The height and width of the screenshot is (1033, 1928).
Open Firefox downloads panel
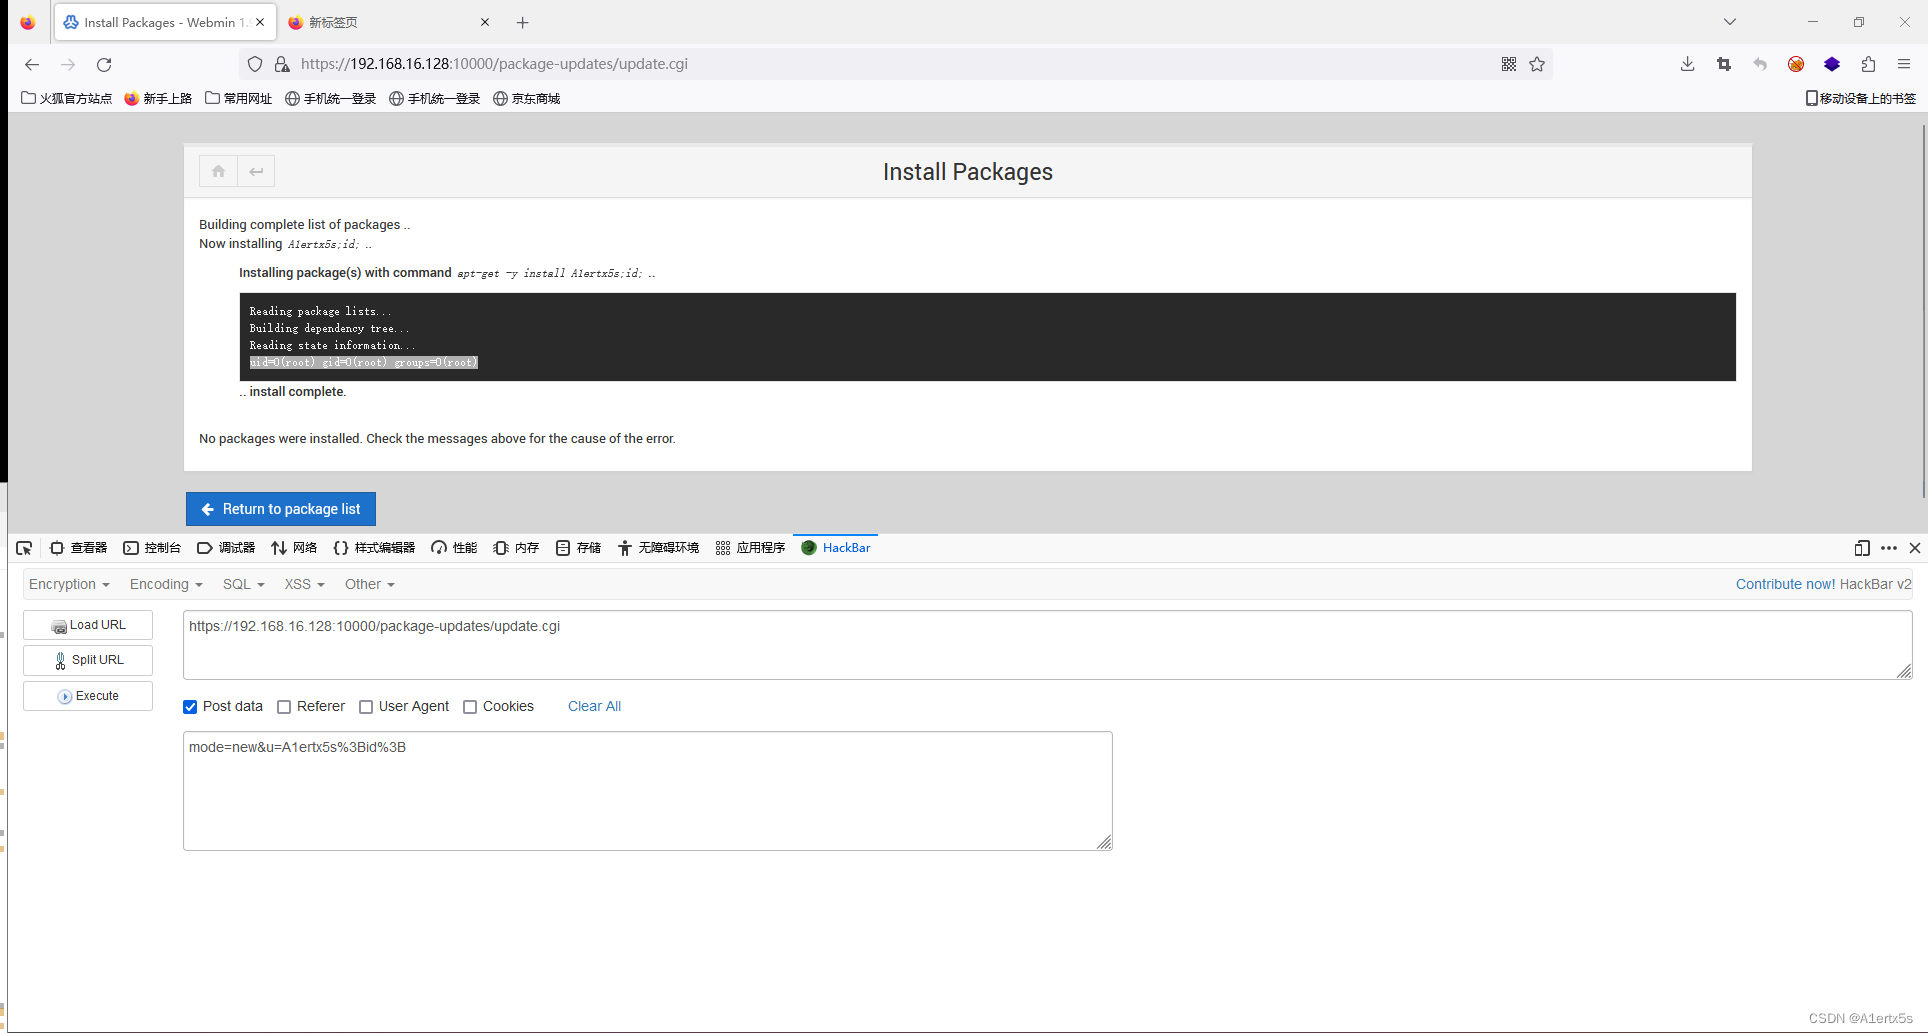1686,63
